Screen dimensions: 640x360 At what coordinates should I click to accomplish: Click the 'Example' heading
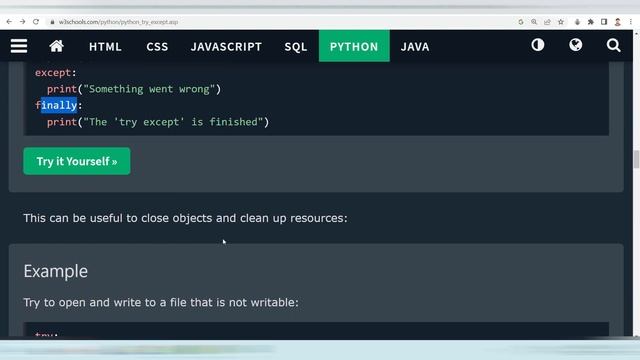(56, 271)
